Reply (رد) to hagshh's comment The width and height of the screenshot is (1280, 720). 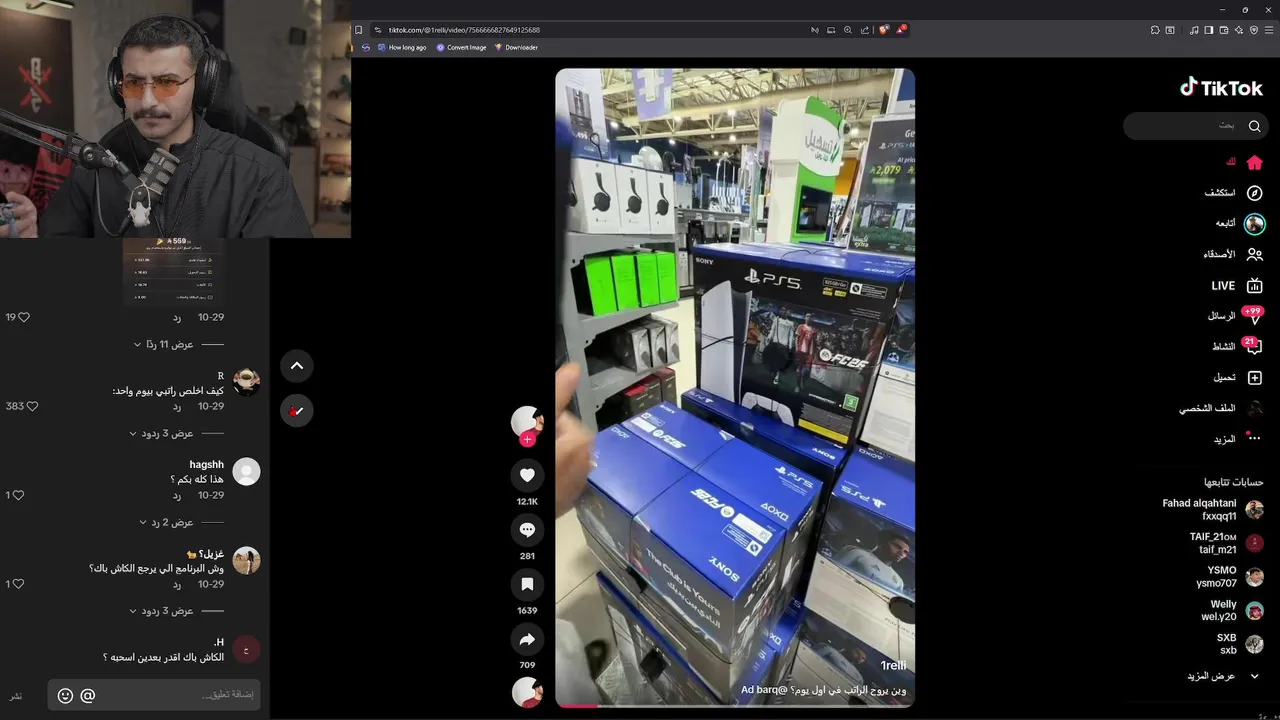pos(177,495)
